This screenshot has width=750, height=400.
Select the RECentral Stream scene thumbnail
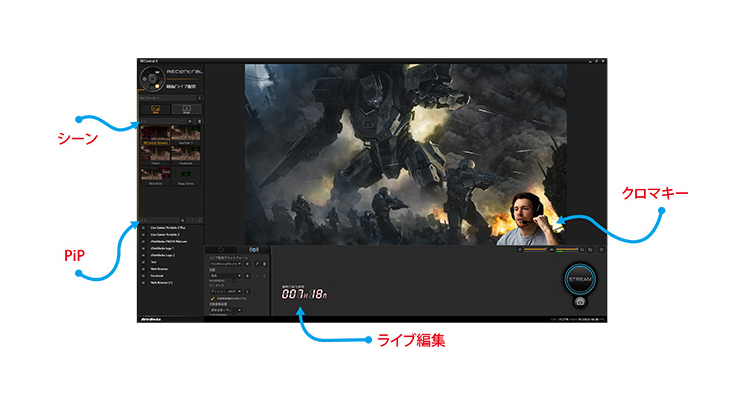pyautogui.click(x=155, y=135)
